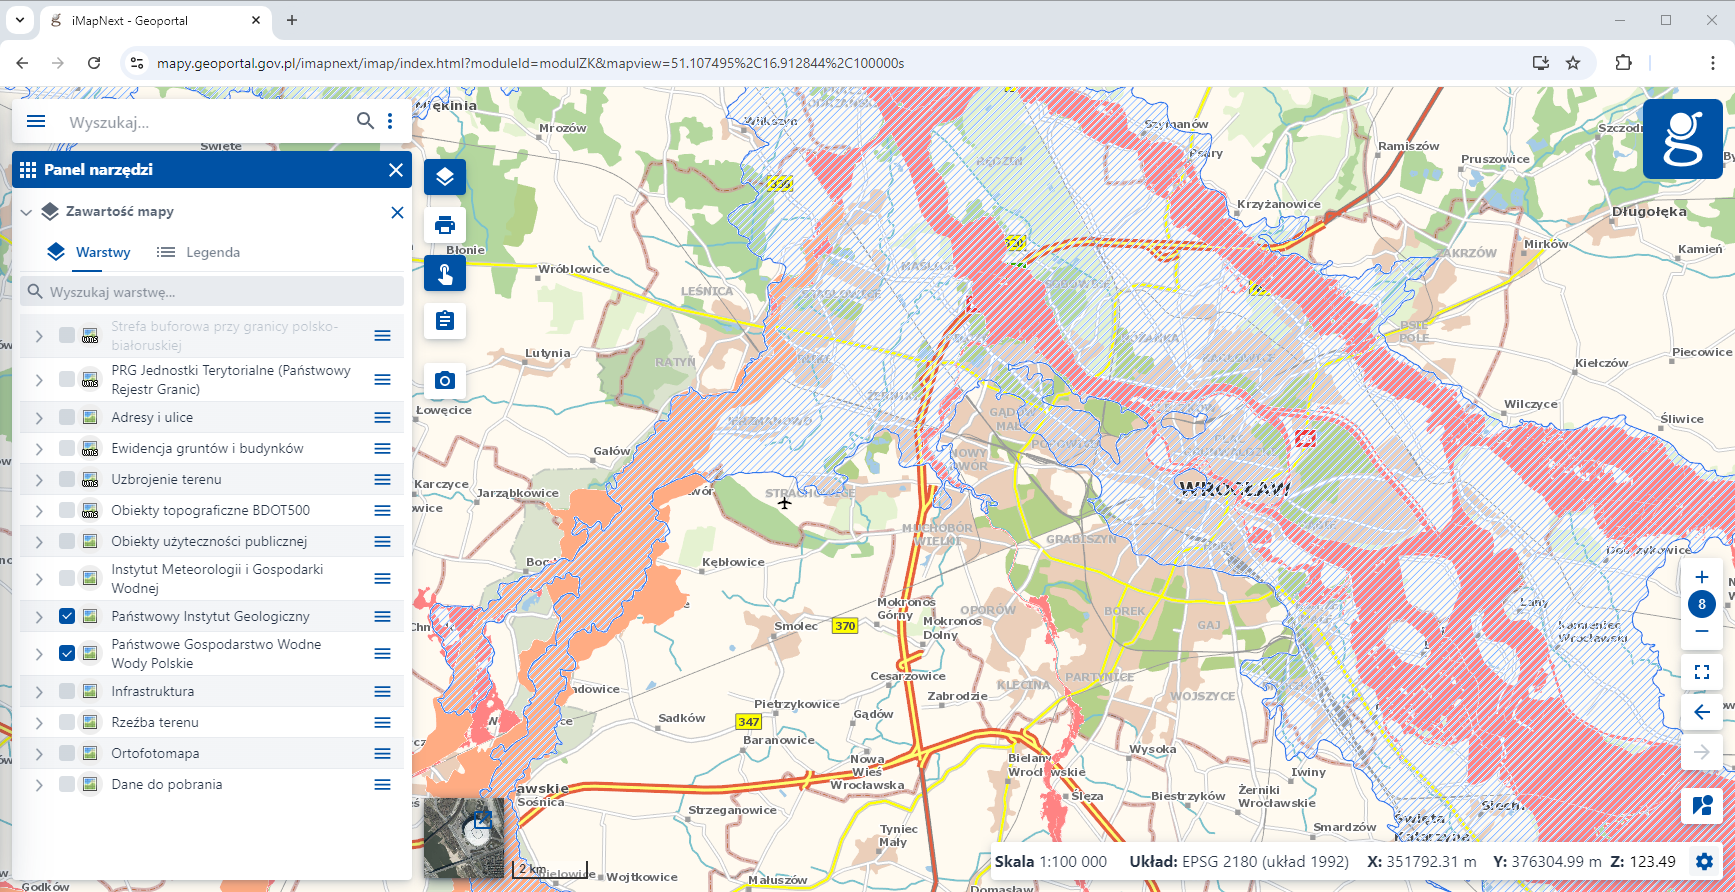This screenshot has width=1735, height=892.
Task: Enable the Ortofotomapa layer checkbox
Action: click(67, 753)
